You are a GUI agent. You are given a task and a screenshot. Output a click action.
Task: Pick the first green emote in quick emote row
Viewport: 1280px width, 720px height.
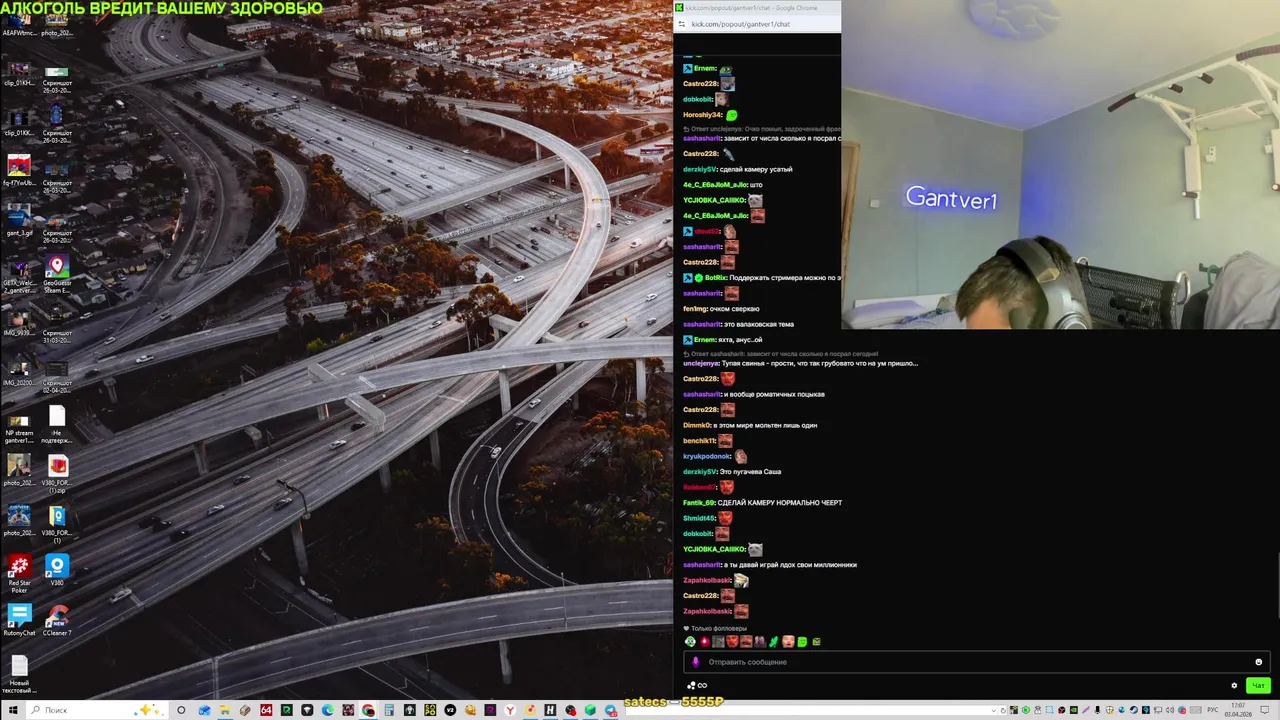pyautogui.click(x=690, y=641)
